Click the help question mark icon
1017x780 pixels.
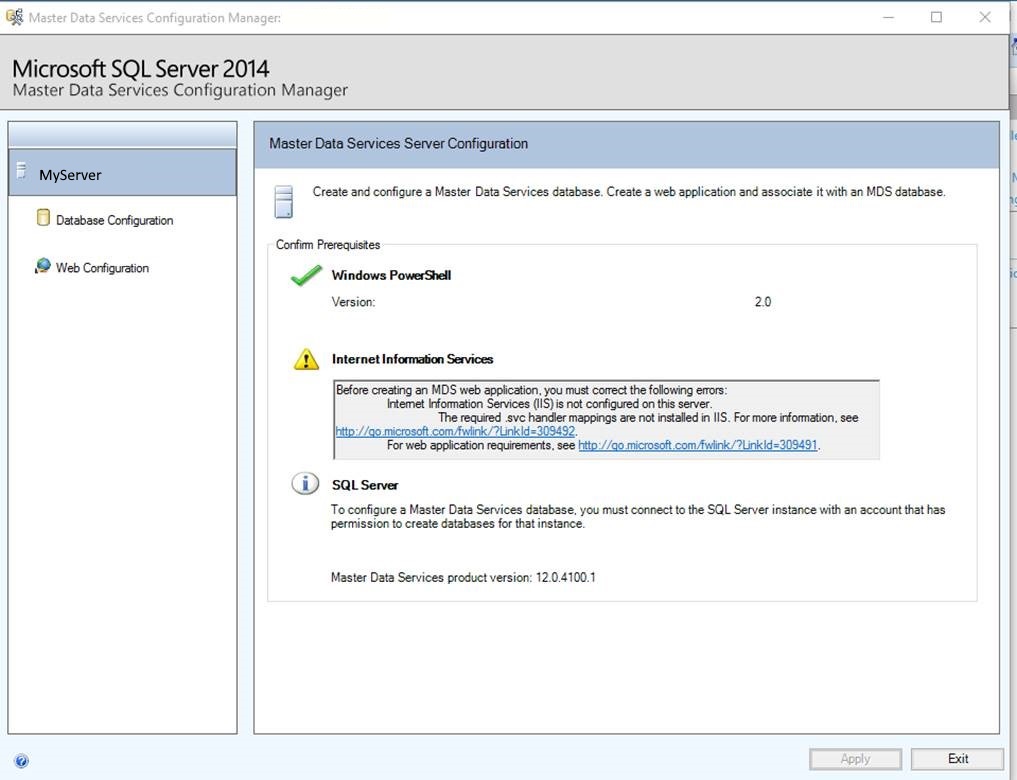coord(21,761)
